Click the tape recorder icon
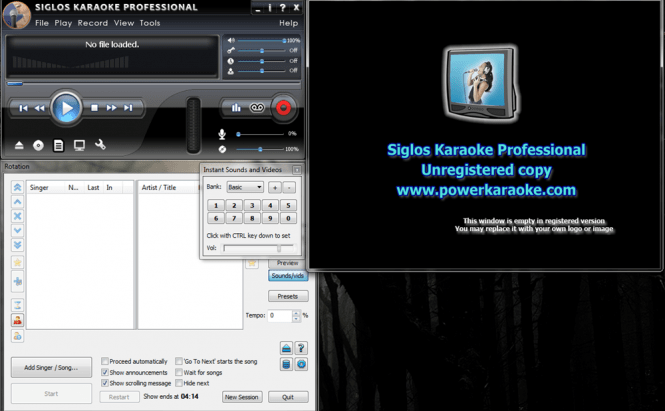This screenshot has width=665, height=411. click(257, 108)
